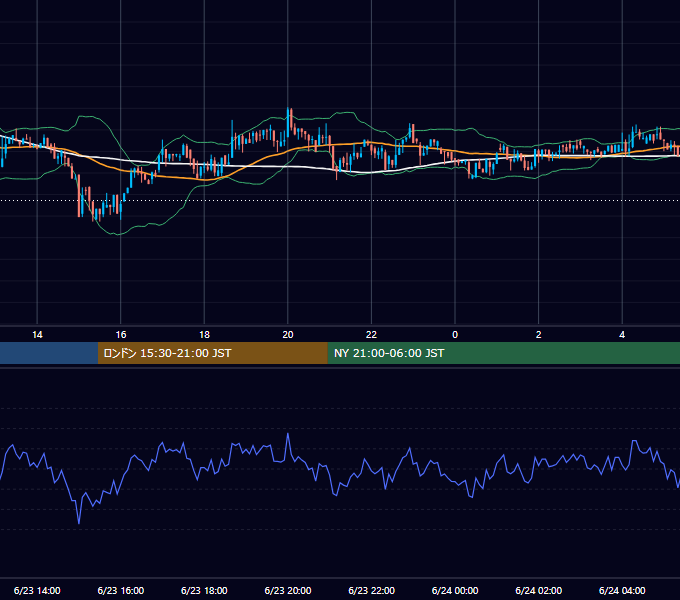Click the 6/23 20:00 label on oscillator axis
680x600 pixels.
point(288,590)
